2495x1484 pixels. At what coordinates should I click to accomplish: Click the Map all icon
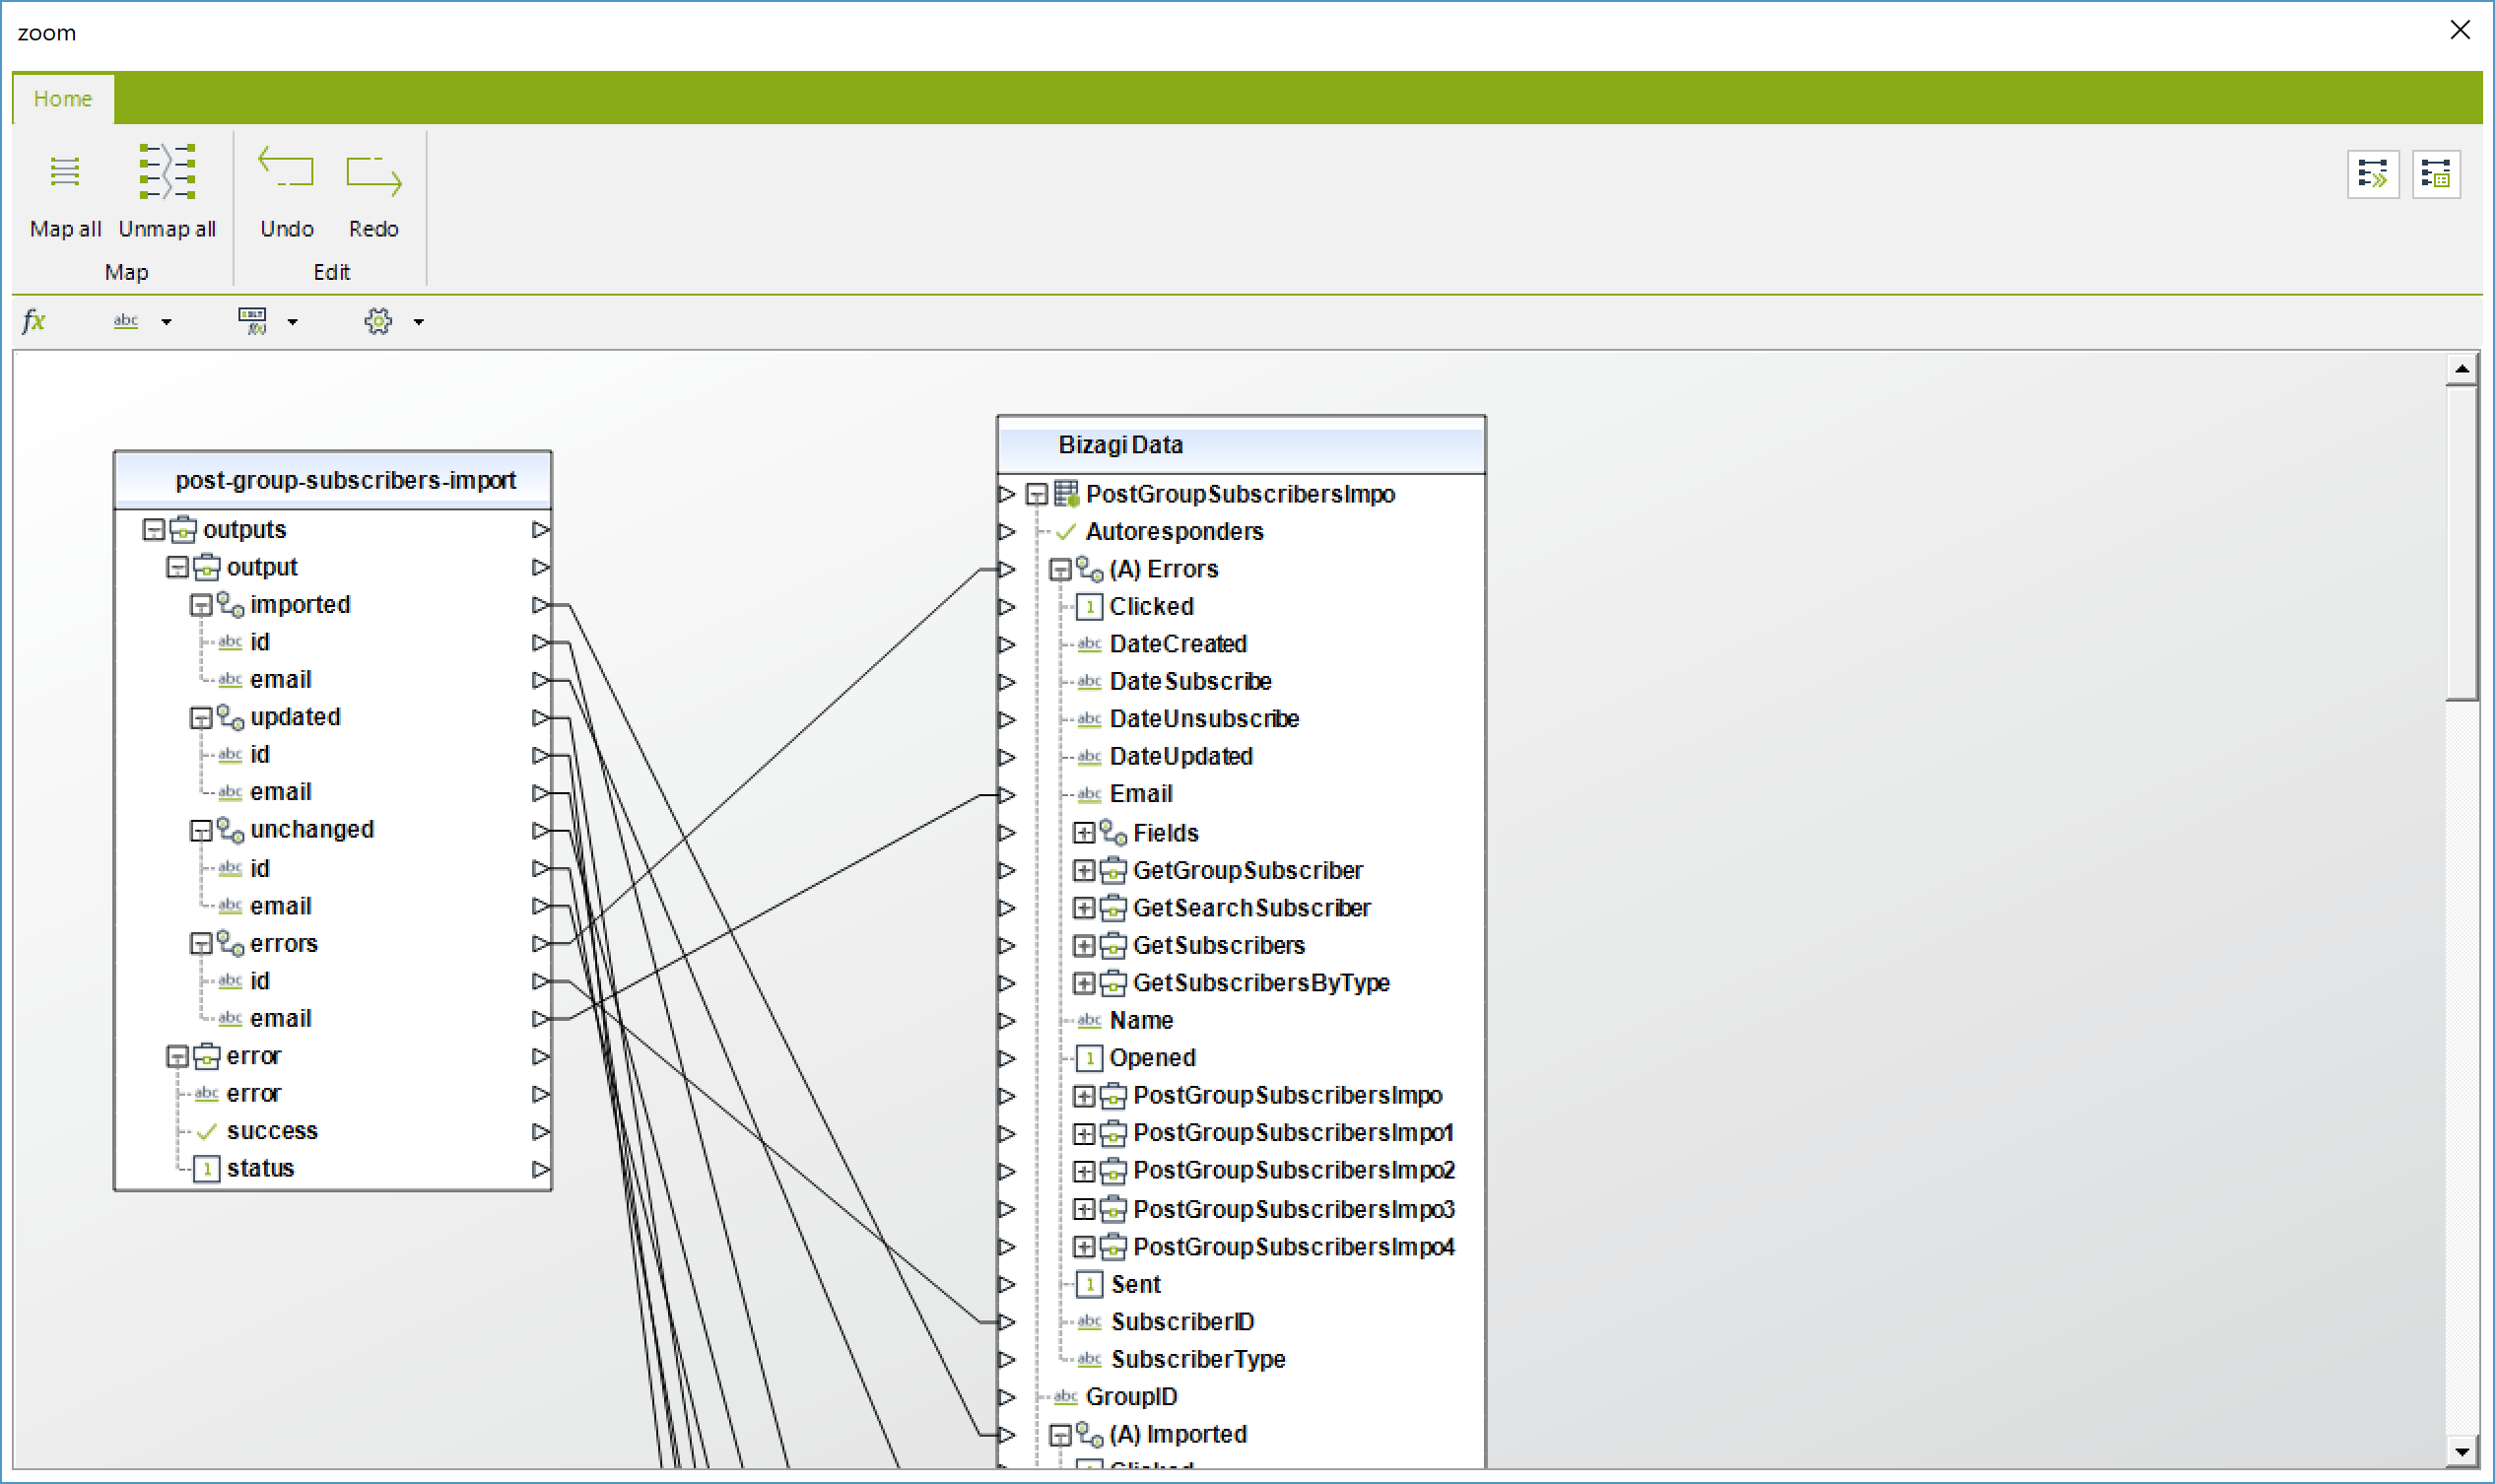pyautogui.click(x=65, y=172)
